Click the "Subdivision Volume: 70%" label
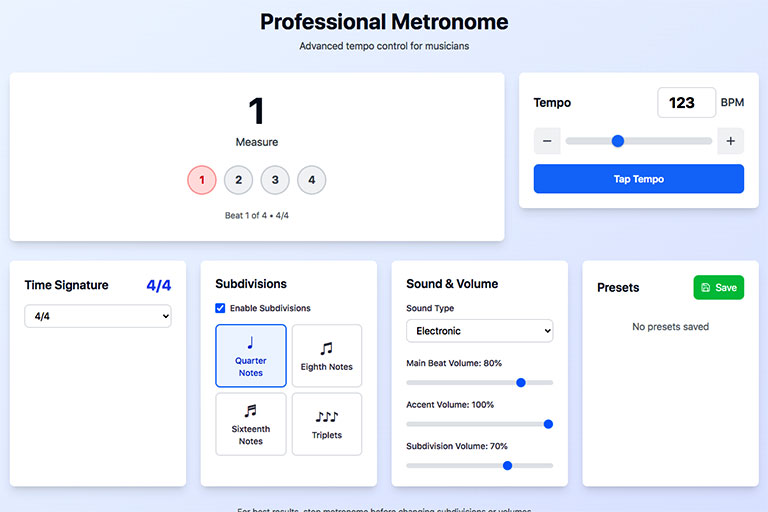Viewport: 768px width, 512px height. tap(457, 446)
